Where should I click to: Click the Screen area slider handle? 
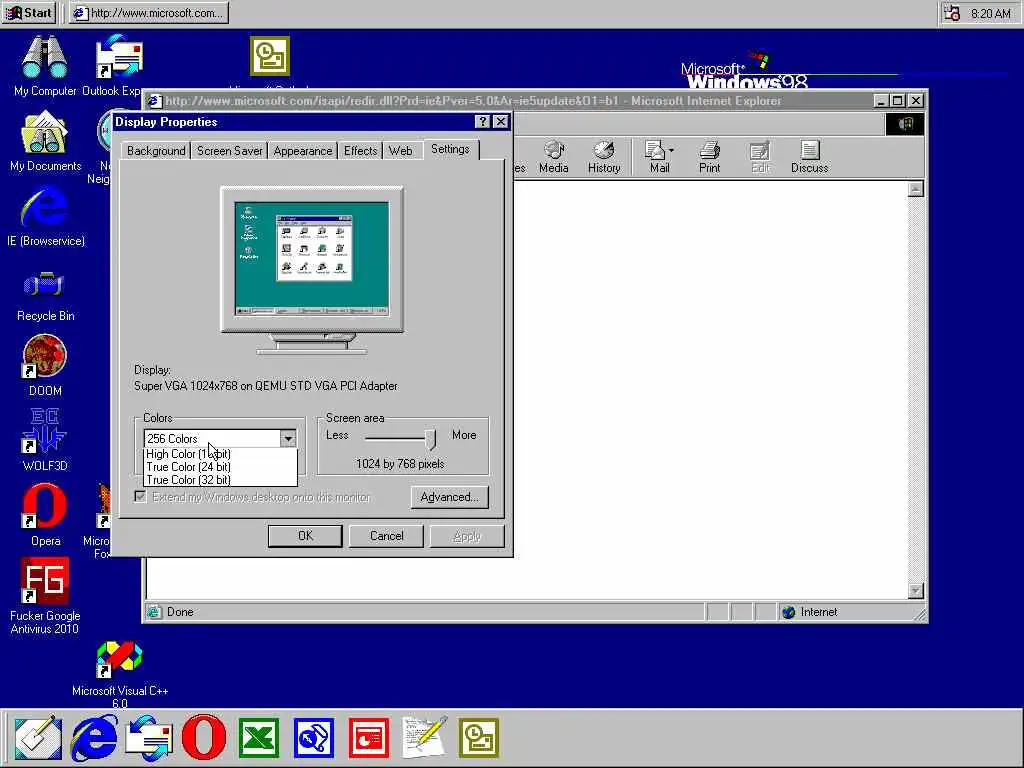(430, 439)
